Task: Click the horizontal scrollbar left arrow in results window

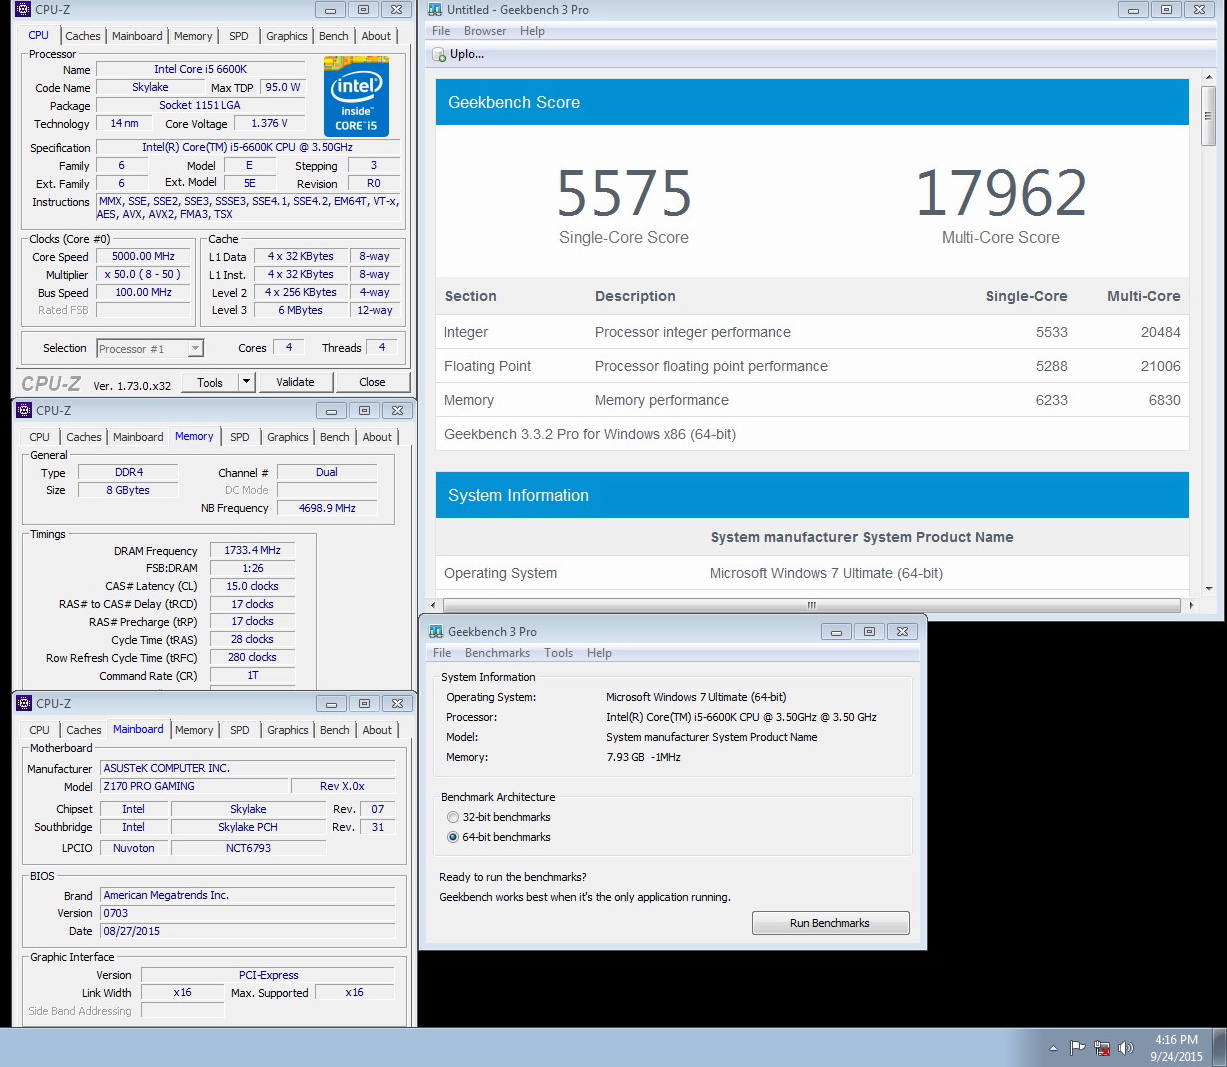Action: click(433, 605)
